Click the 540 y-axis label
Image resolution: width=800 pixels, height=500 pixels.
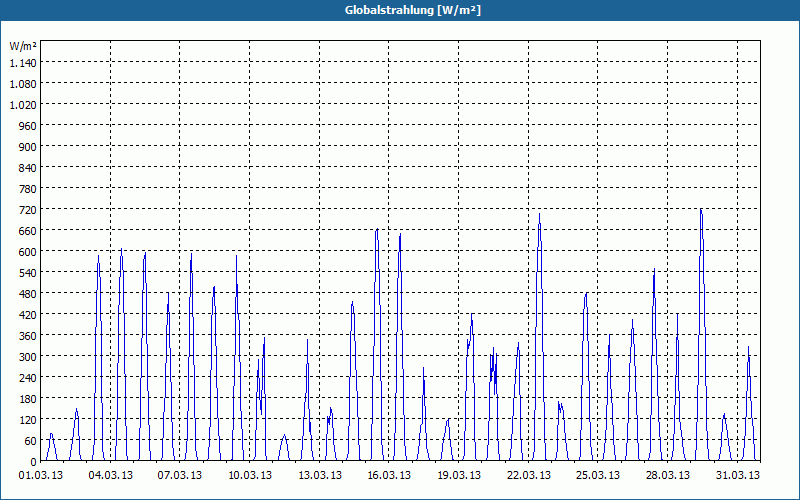(x=28, y=272)
